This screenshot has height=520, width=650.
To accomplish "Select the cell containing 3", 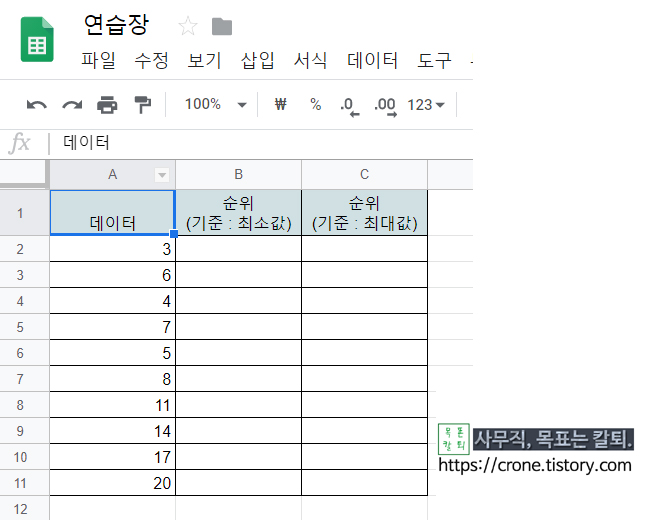I will click(x=112, y=249).
